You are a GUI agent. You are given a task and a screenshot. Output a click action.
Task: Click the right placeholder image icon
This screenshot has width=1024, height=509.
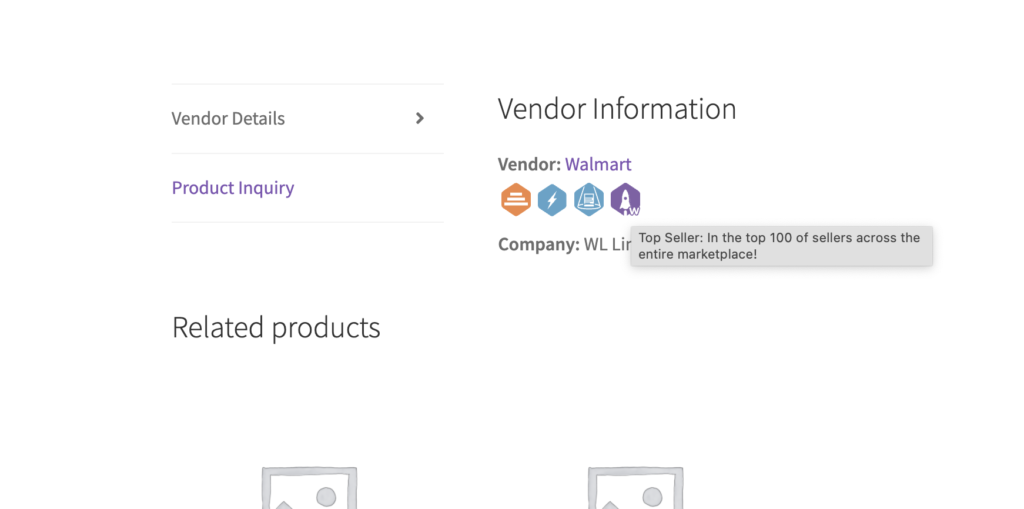coord(635,487)
